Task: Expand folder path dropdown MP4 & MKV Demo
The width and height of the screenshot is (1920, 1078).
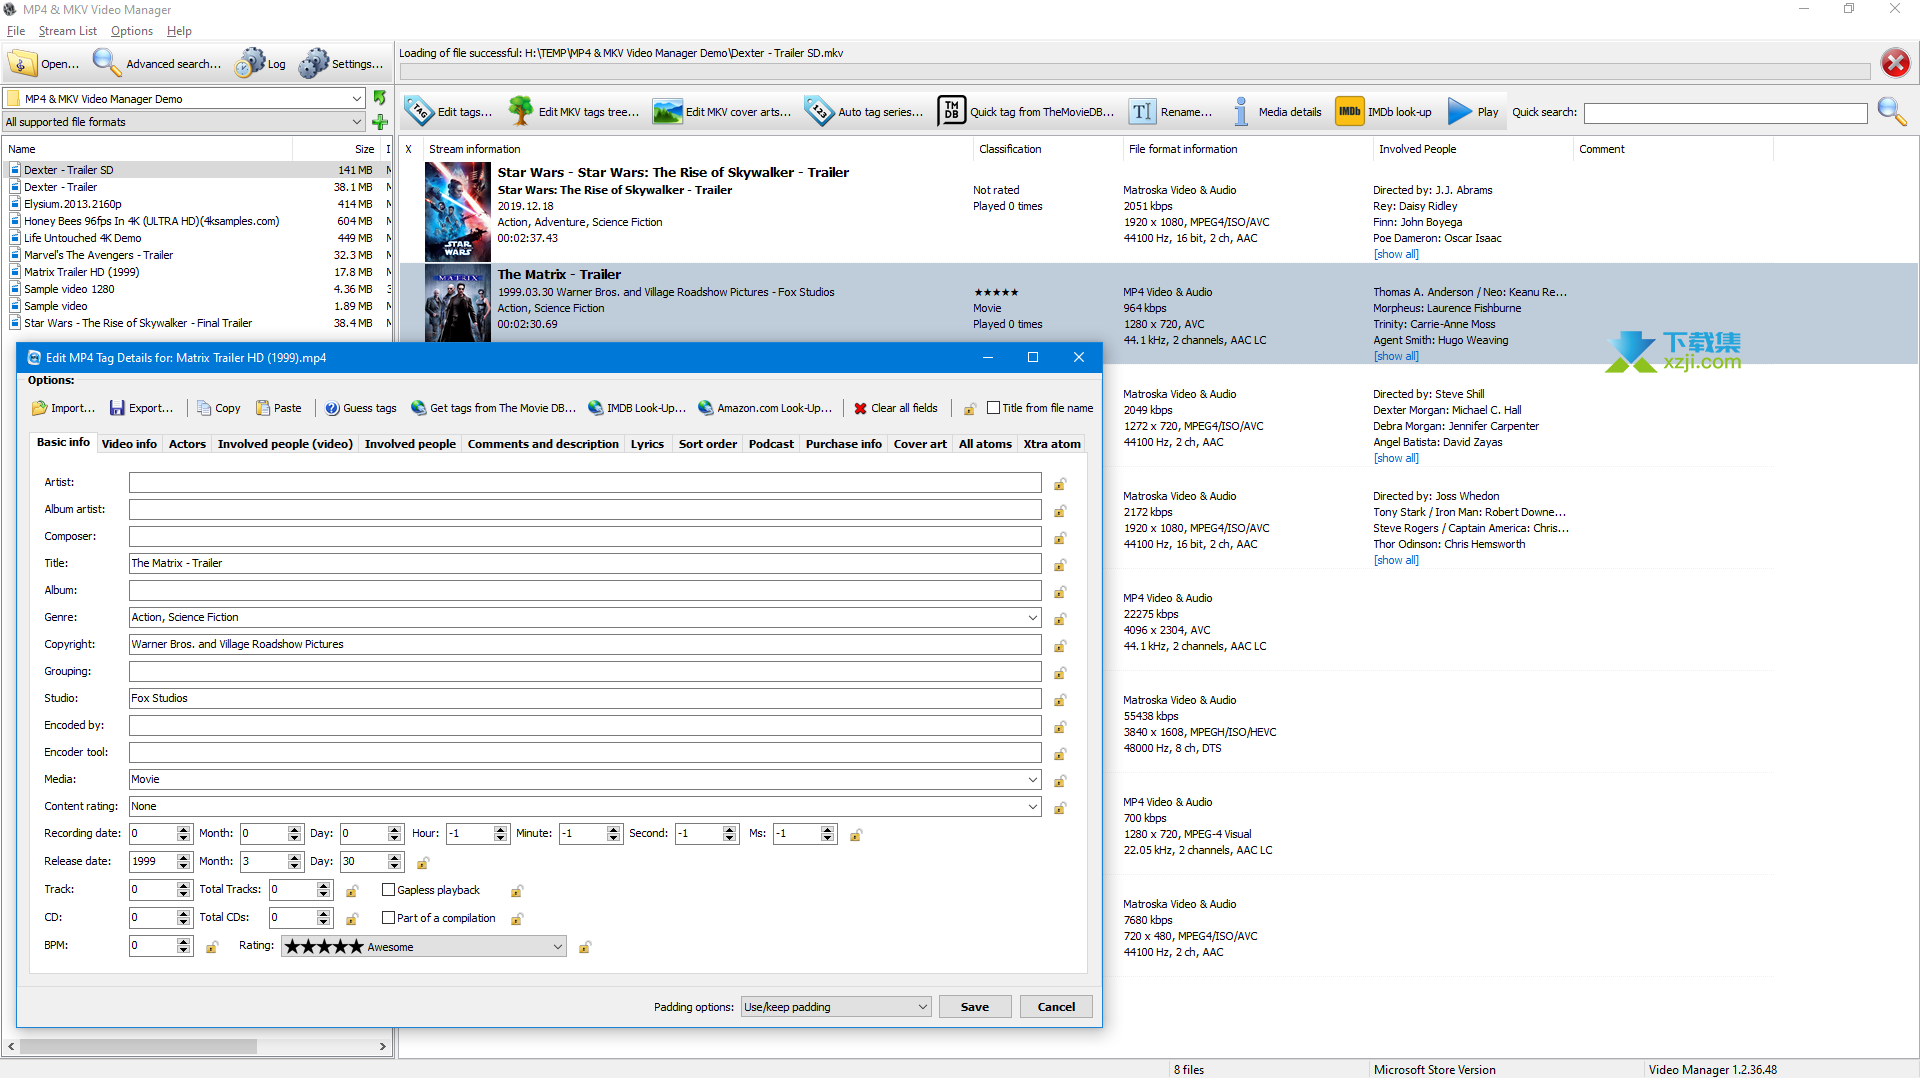Action: (357, 99)
